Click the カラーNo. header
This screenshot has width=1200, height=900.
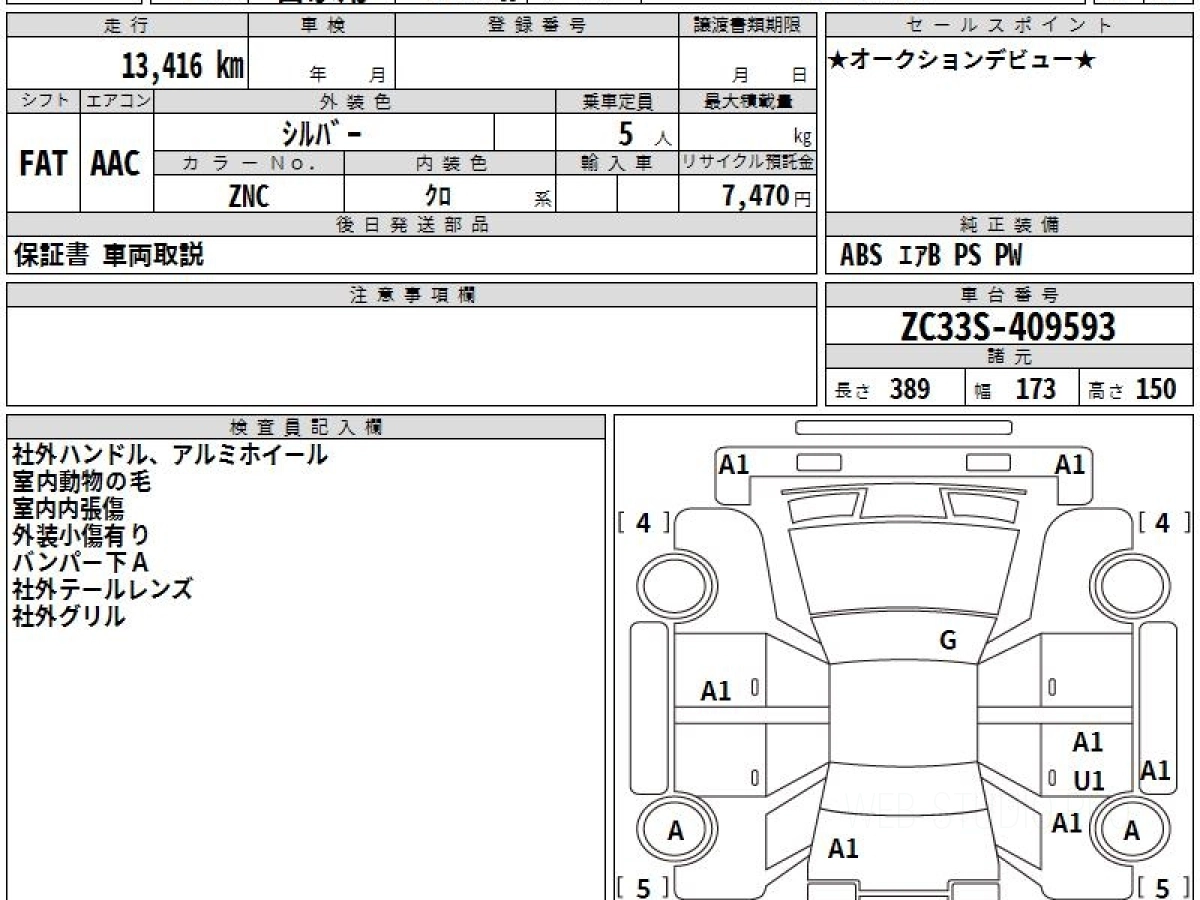point(249,163)
